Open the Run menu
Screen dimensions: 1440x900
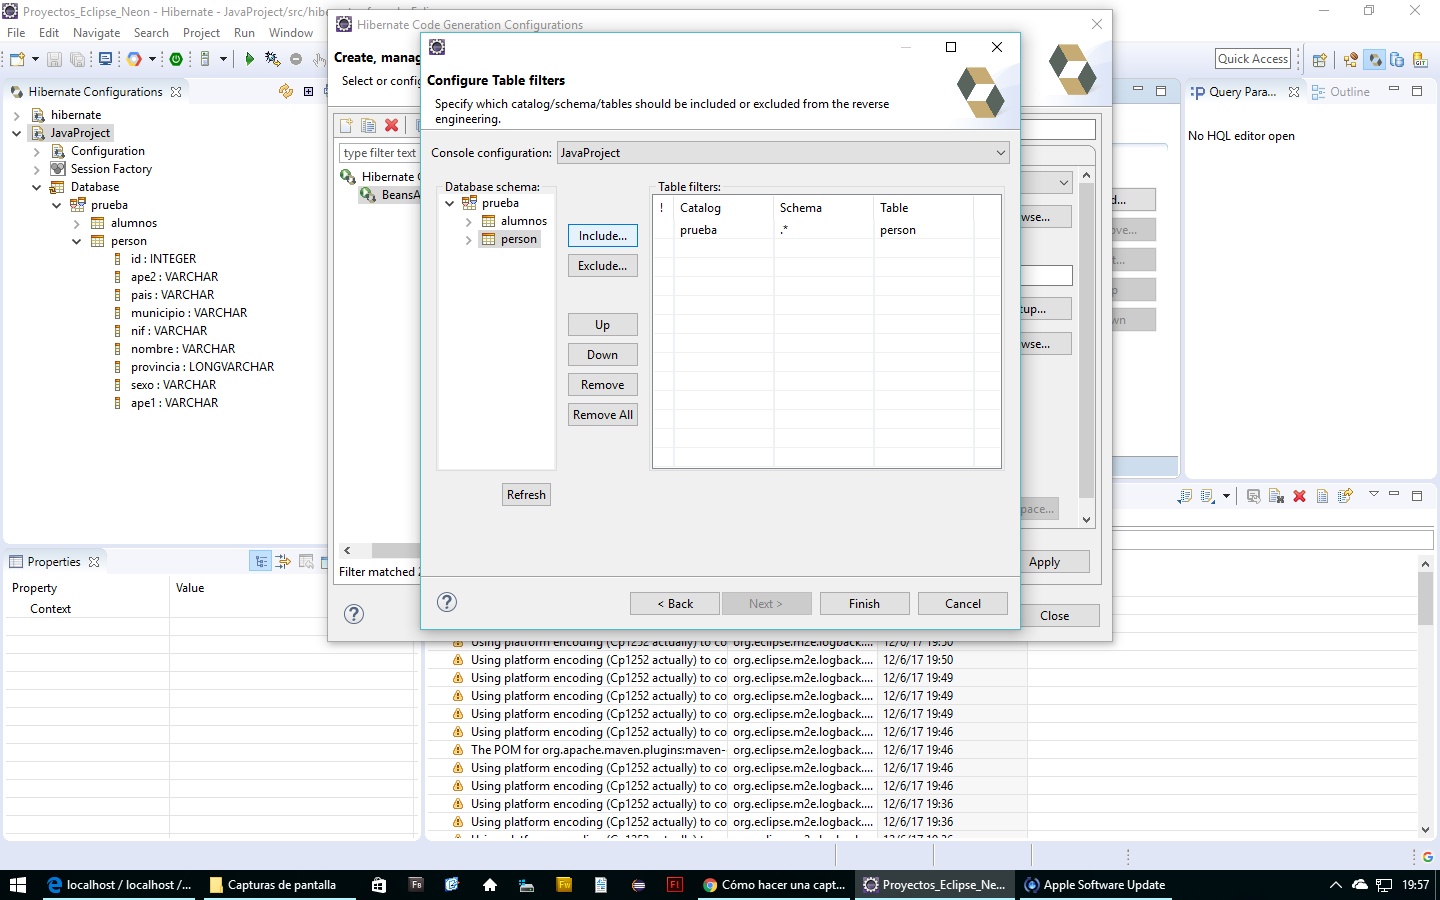tap(244, 33)
